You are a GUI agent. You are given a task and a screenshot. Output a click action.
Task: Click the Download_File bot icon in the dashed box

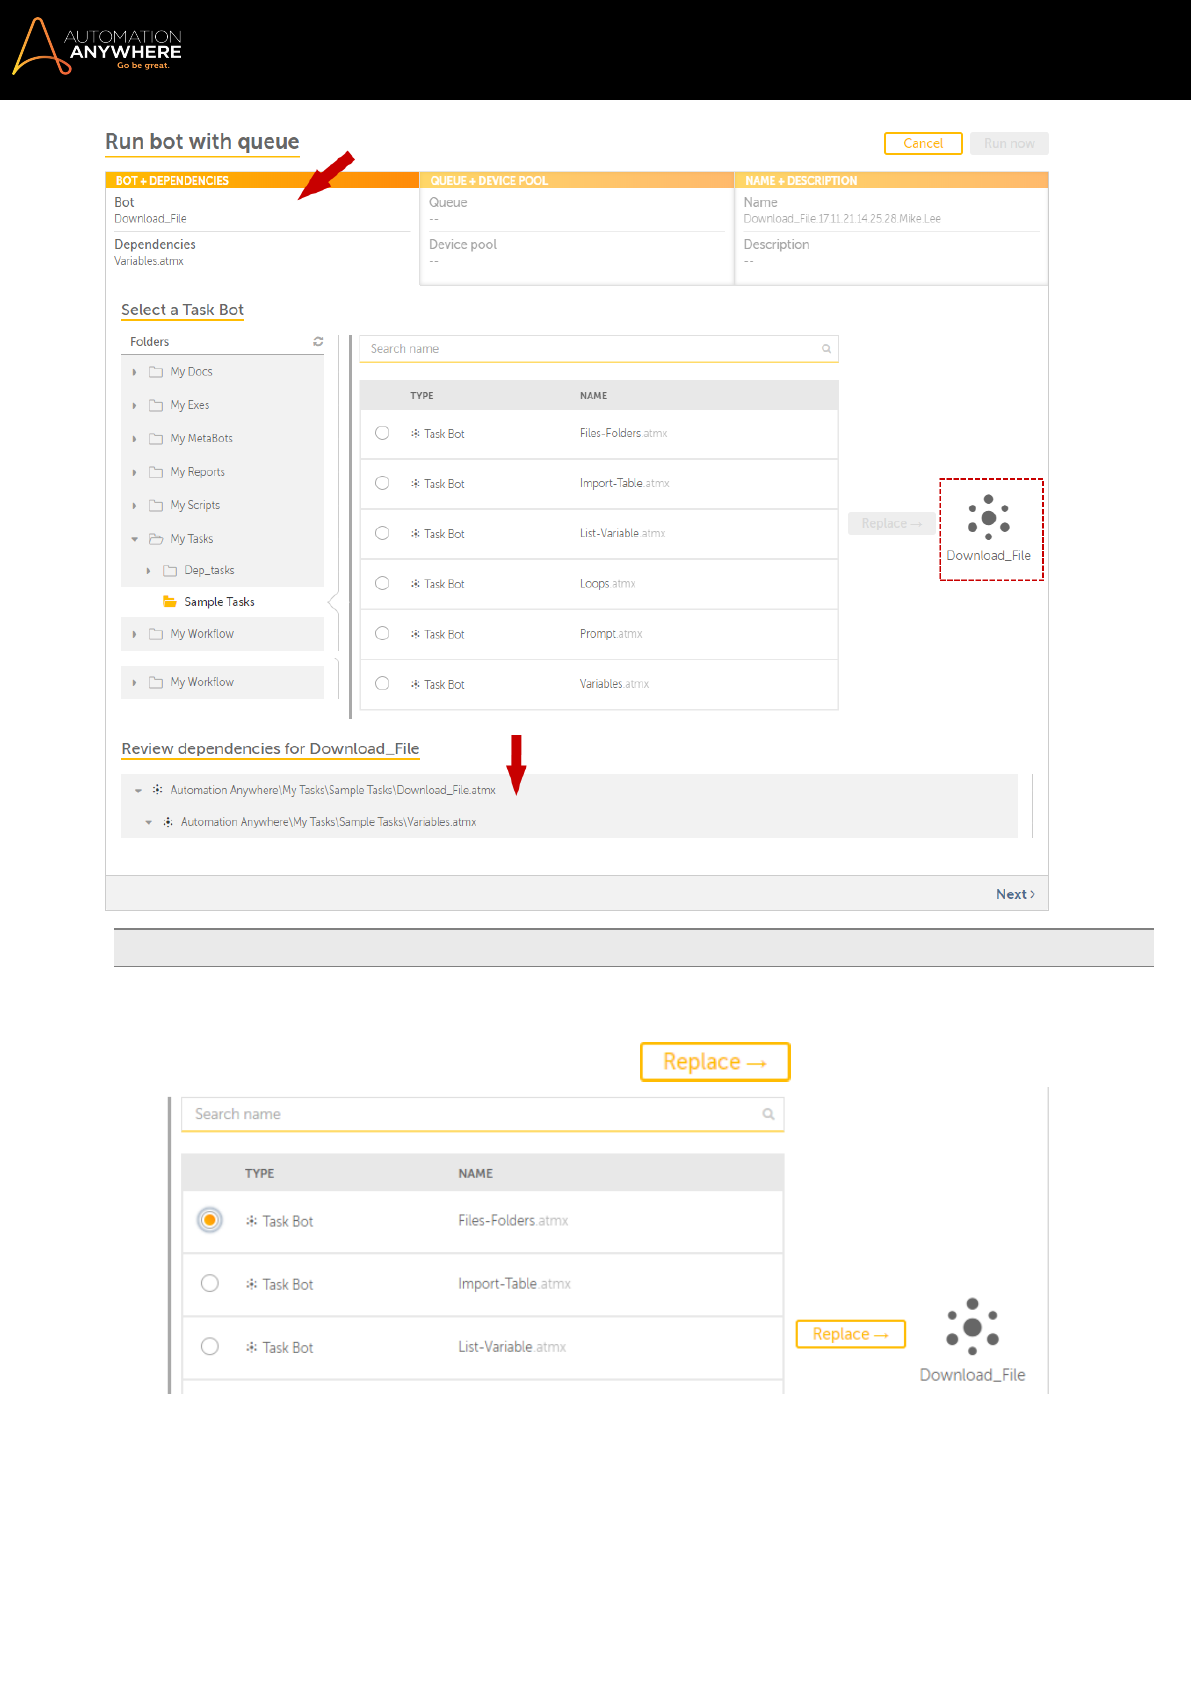pos(989,517)
